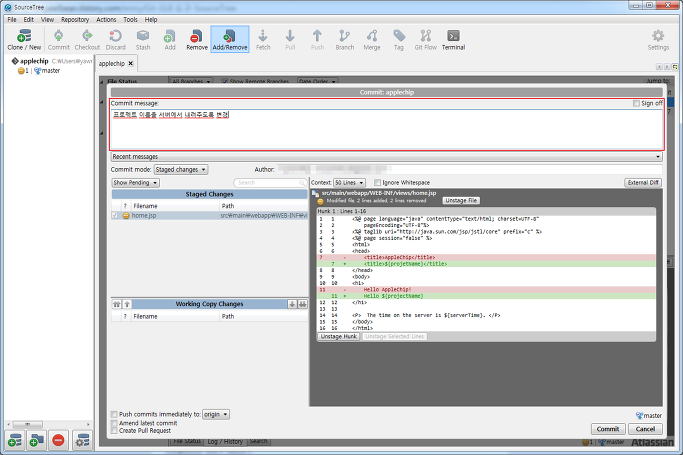Click the Unstage Hunk button
The width and height of the screenshot is (683, 455).
[x=338, y=337]
